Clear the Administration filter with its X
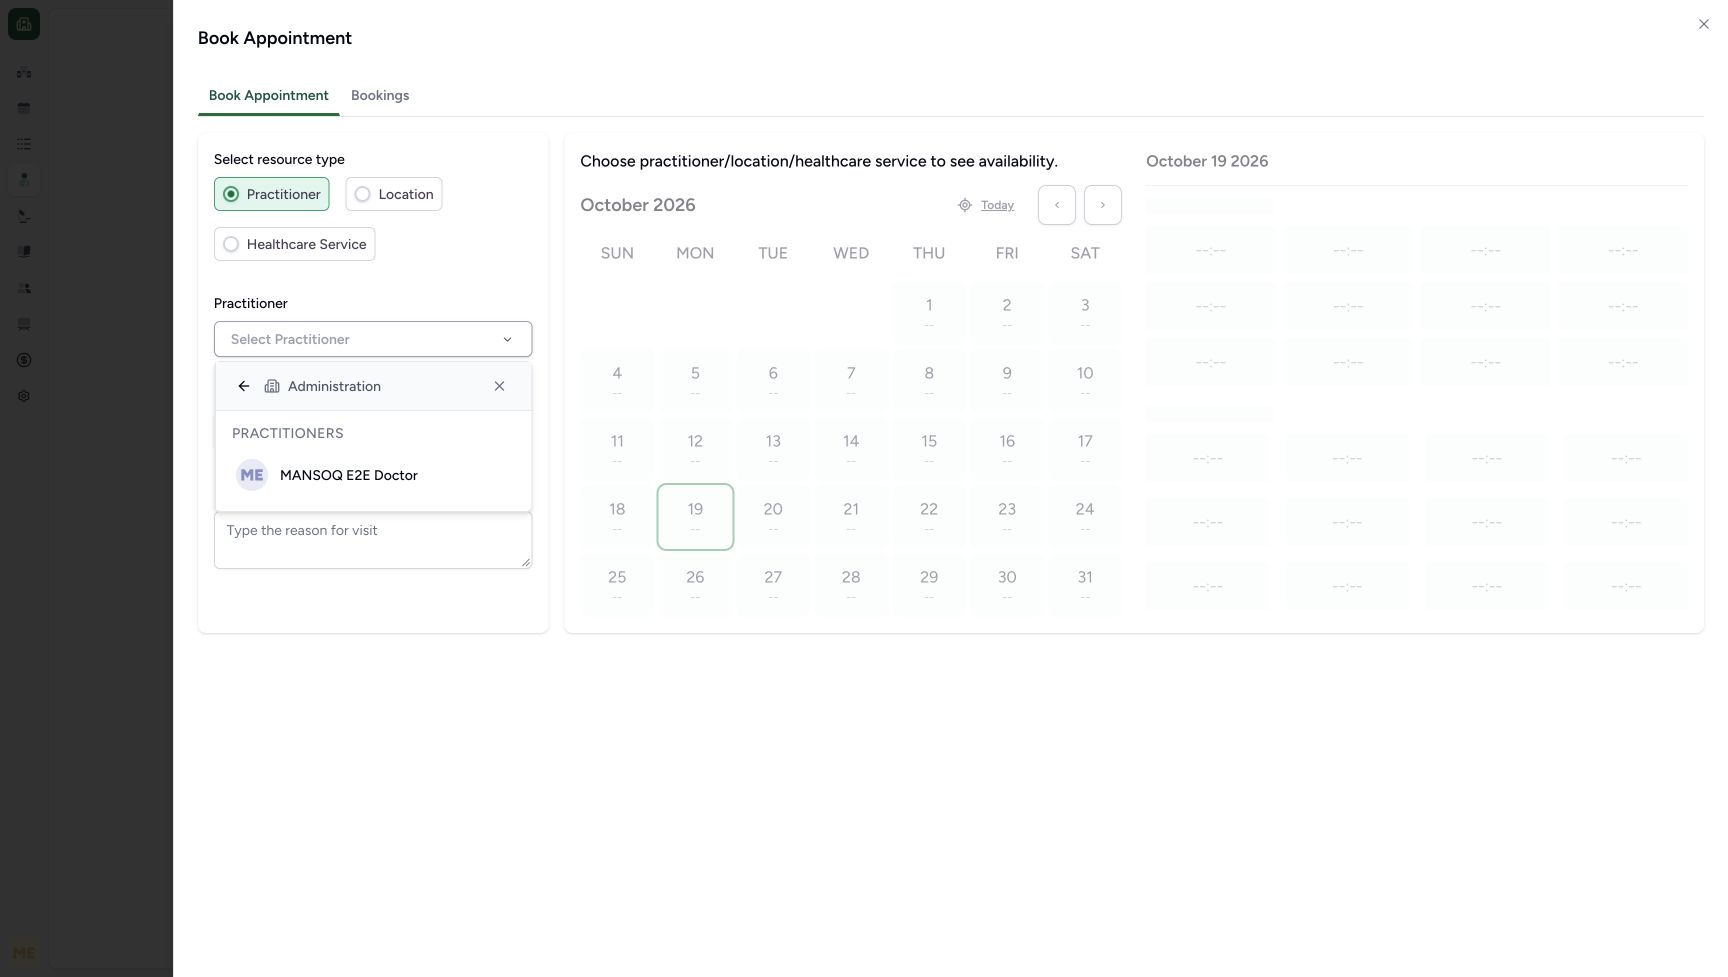 point(499,386)
